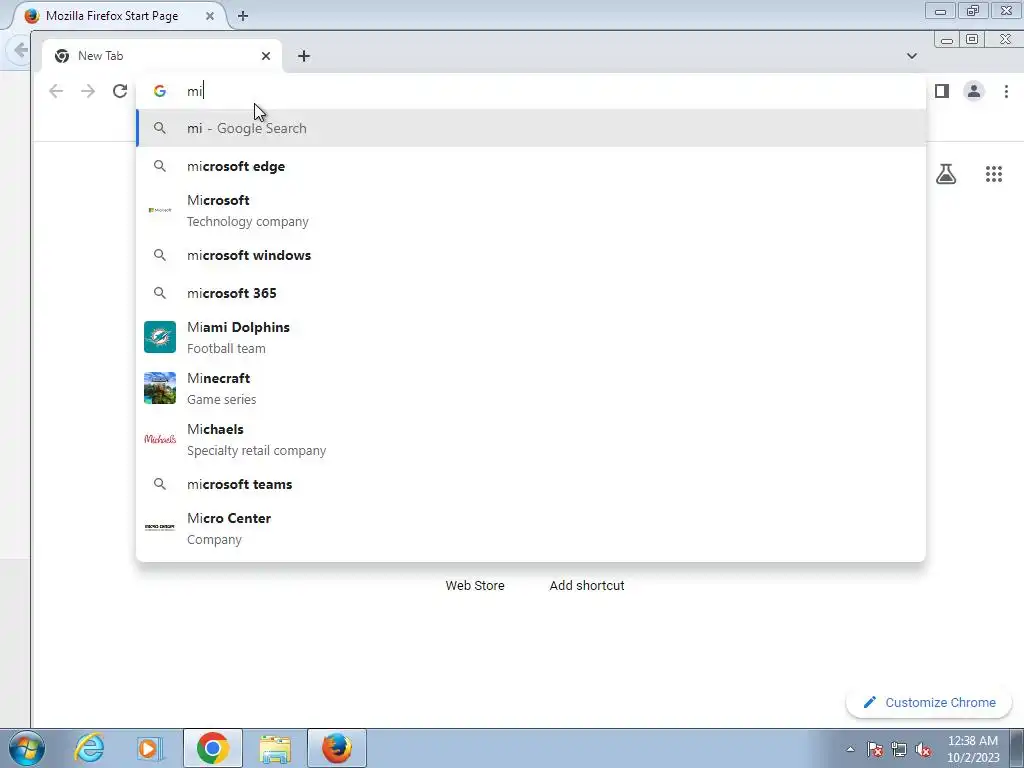Show hidden system tray icons arrow

(850, 750)
